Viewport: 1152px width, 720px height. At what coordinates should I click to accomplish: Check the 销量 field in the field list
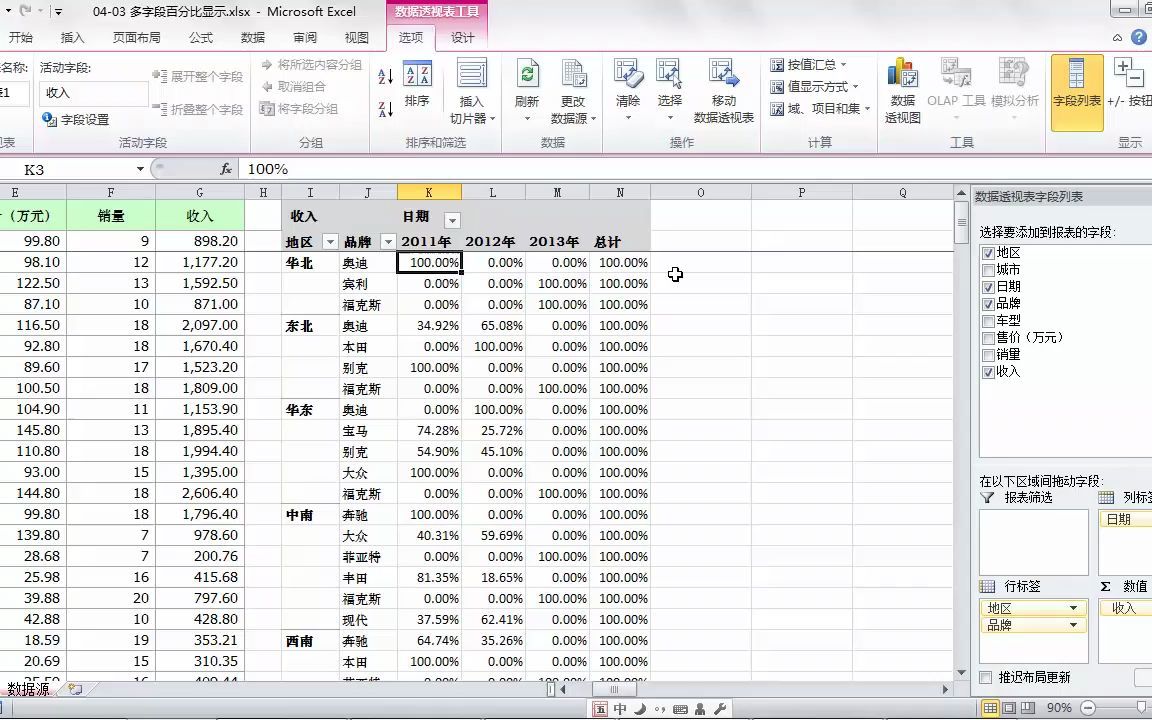(x=988, y=354)
